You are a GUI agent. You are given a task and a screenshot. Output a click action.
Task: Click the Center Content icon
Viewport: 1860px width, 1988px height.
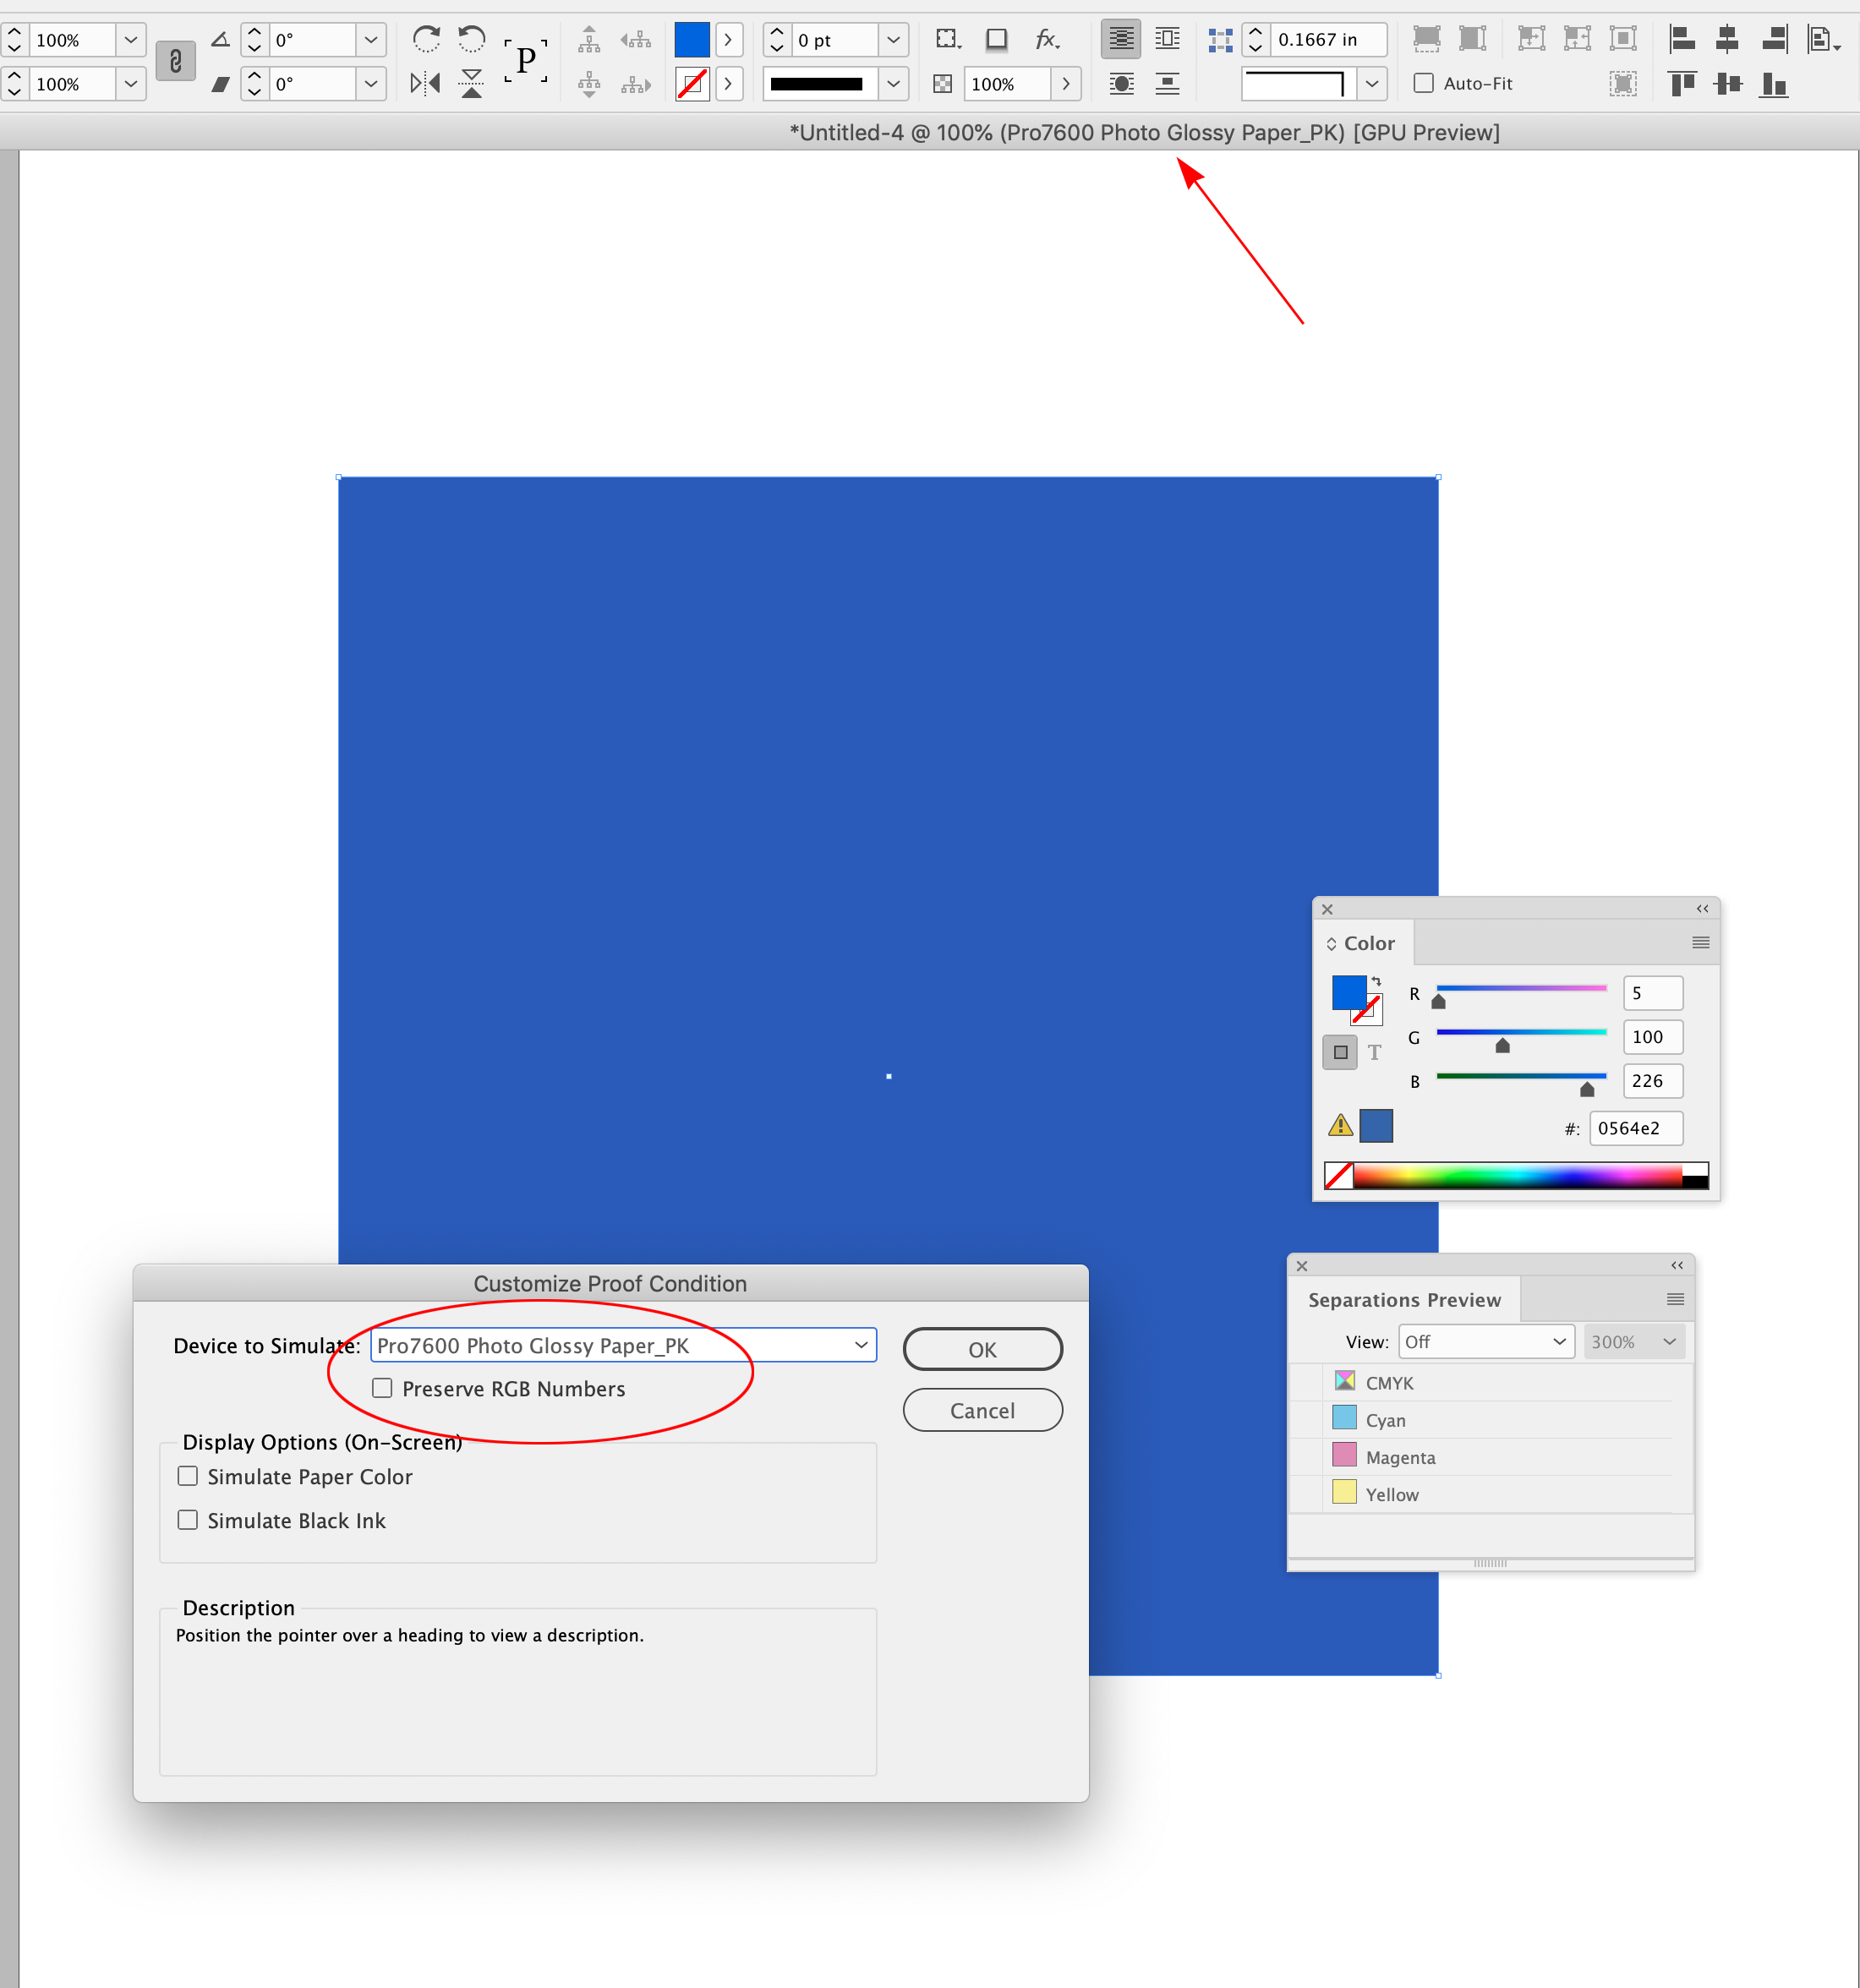(x=1623, y=39)
